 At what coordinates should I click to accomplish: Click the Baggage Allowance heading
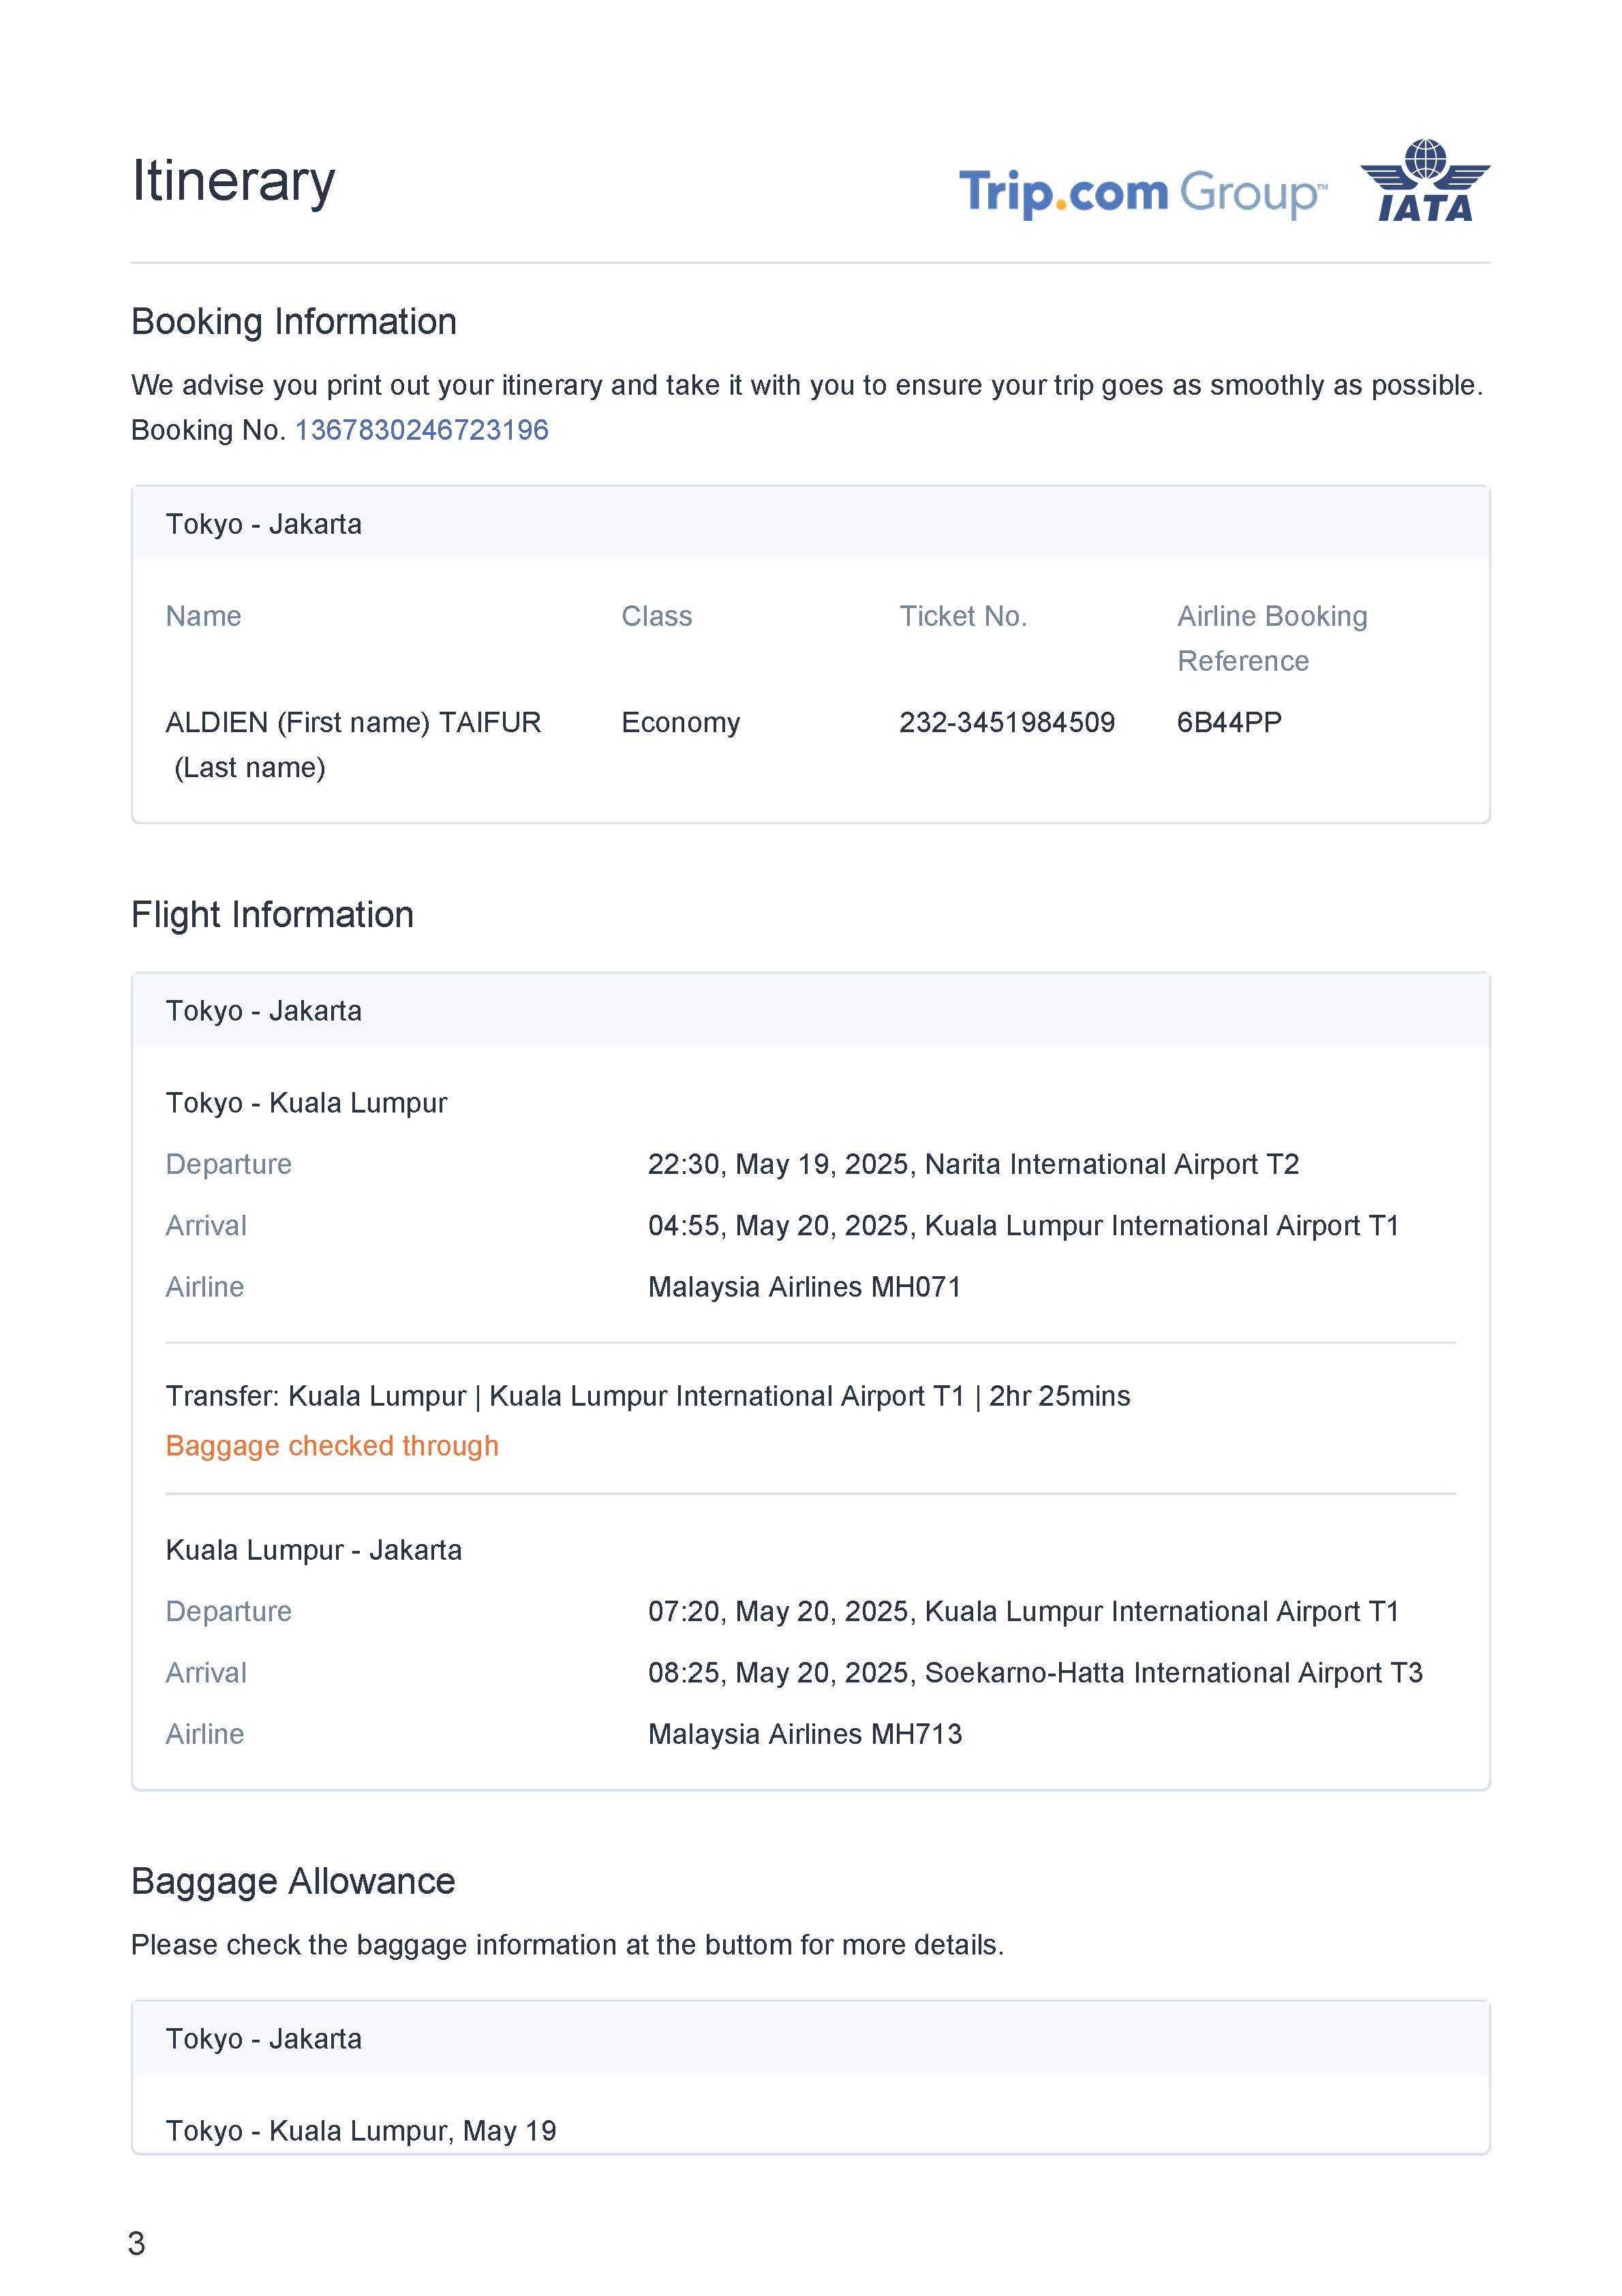(x=293, y=1882)
